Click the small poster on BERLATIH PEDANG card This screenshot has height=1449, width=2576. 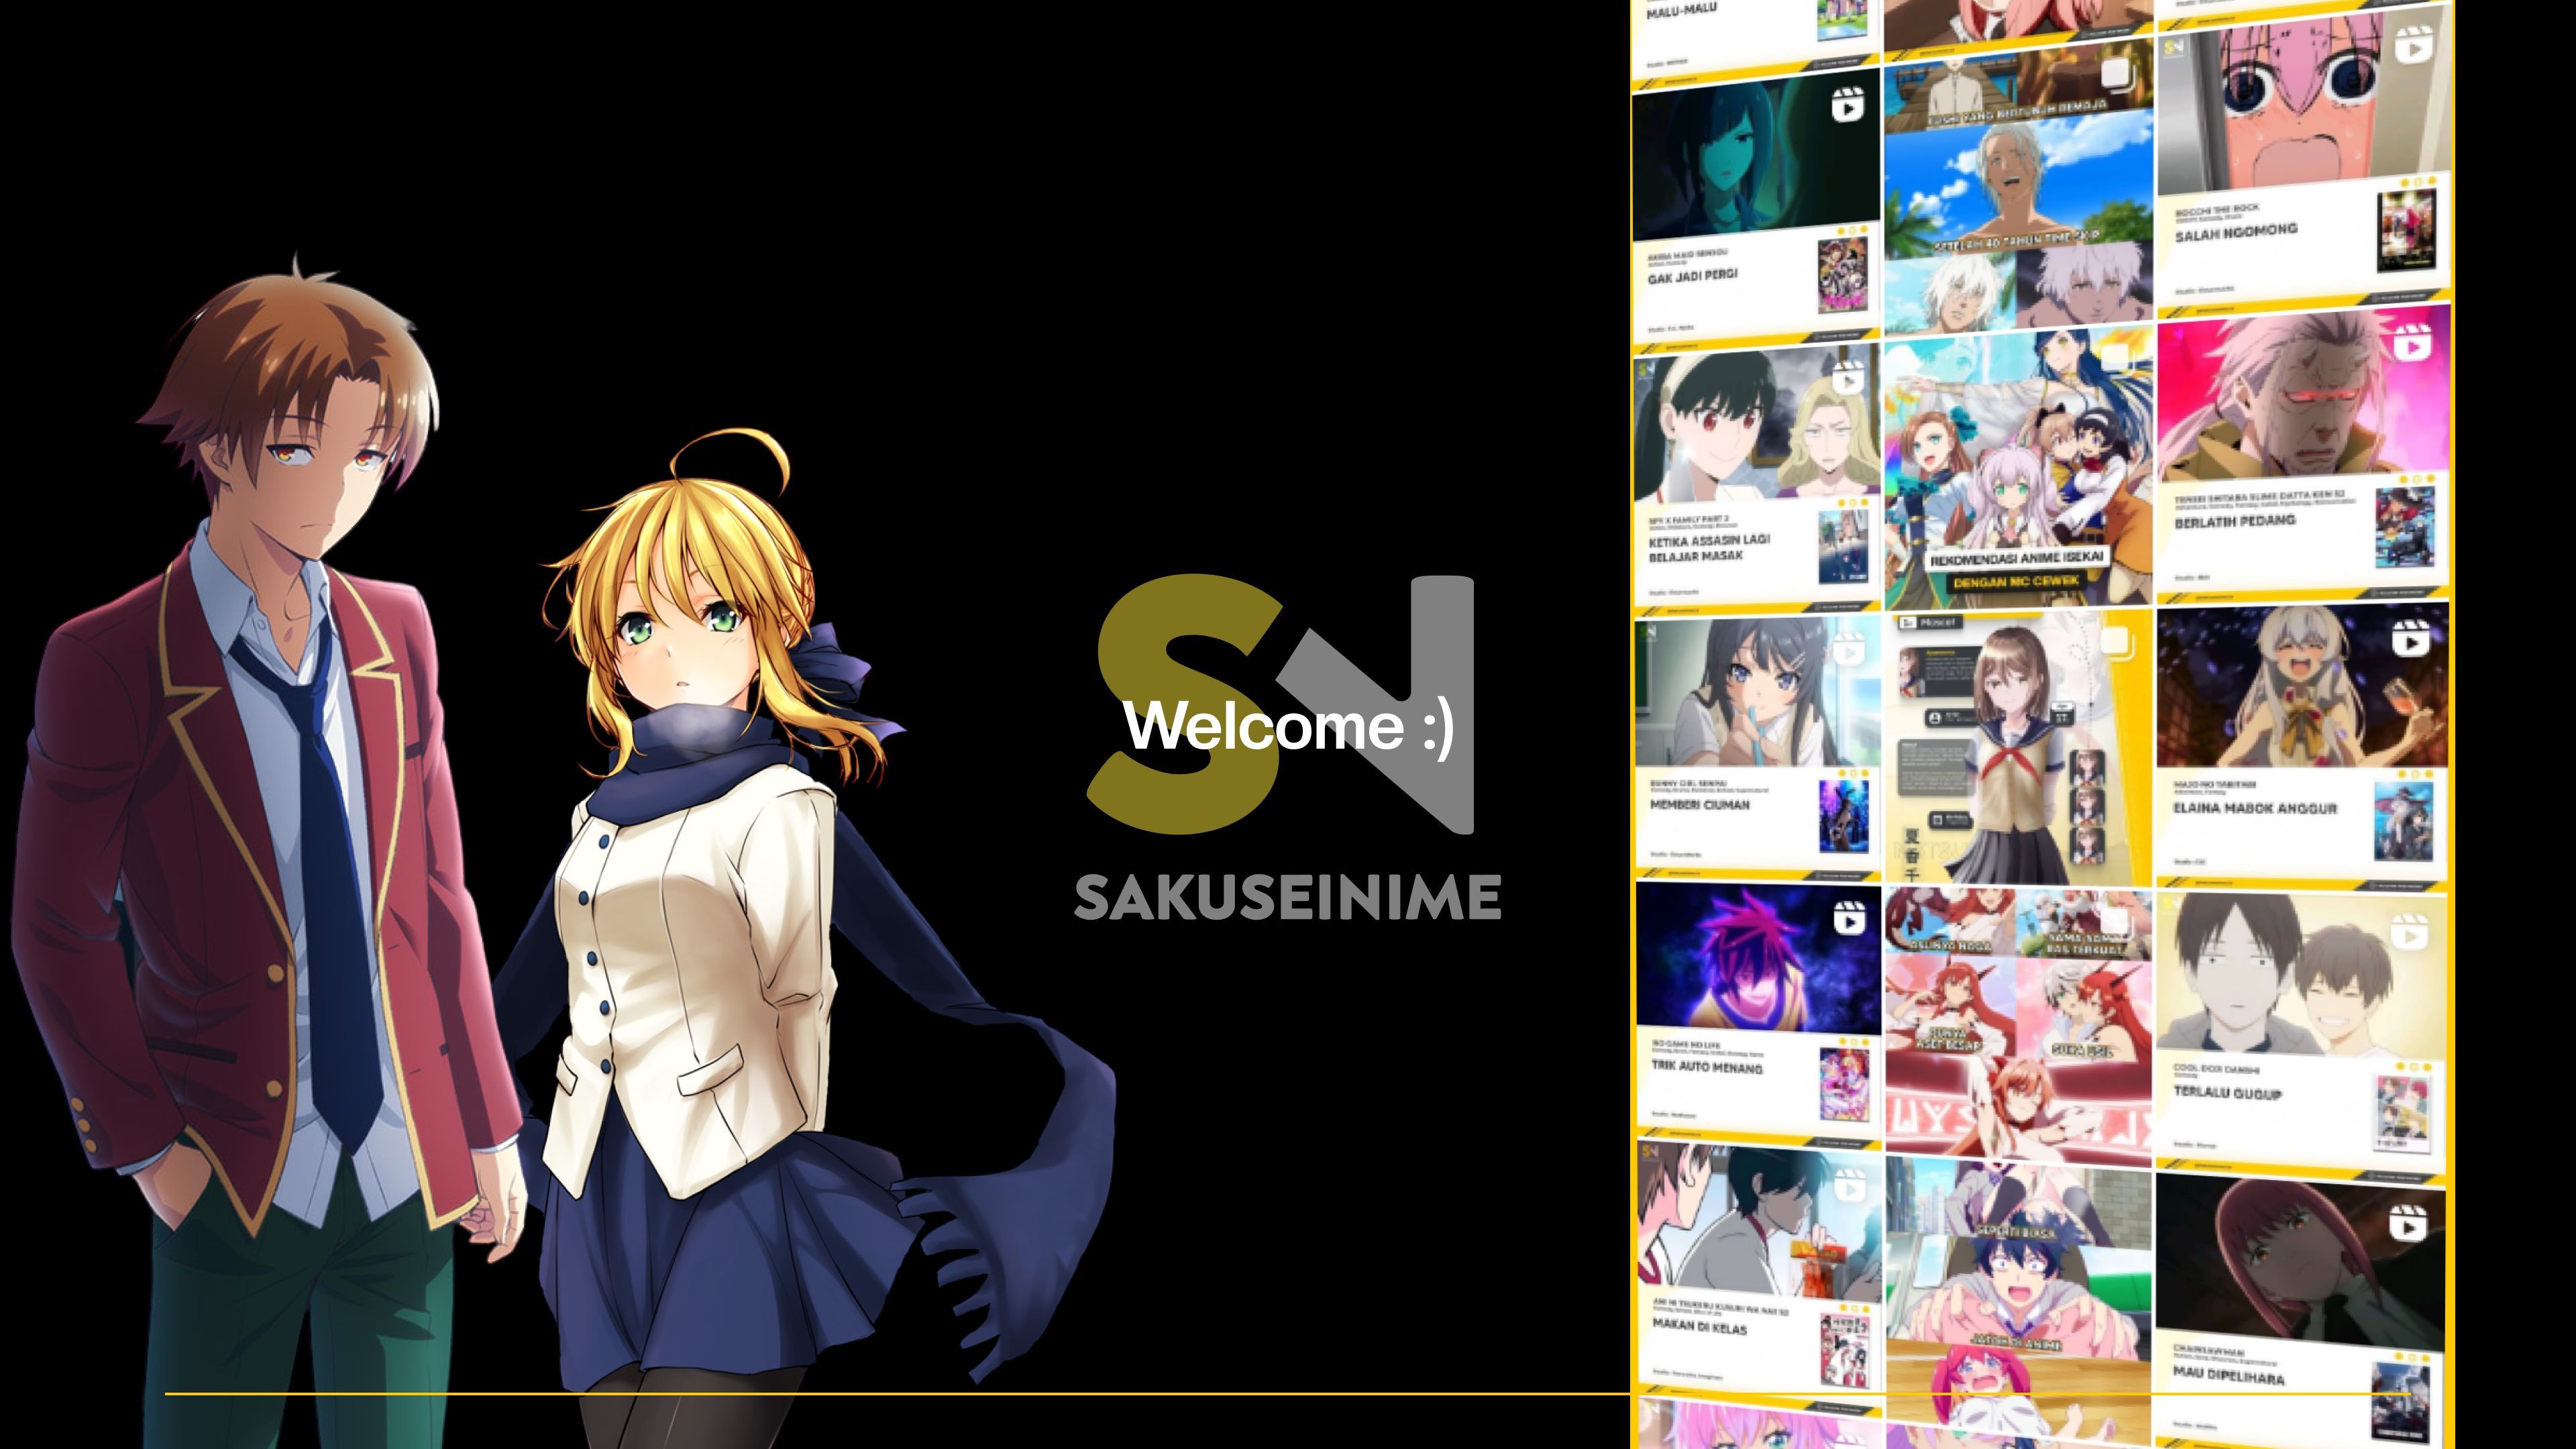[2404, 526]
